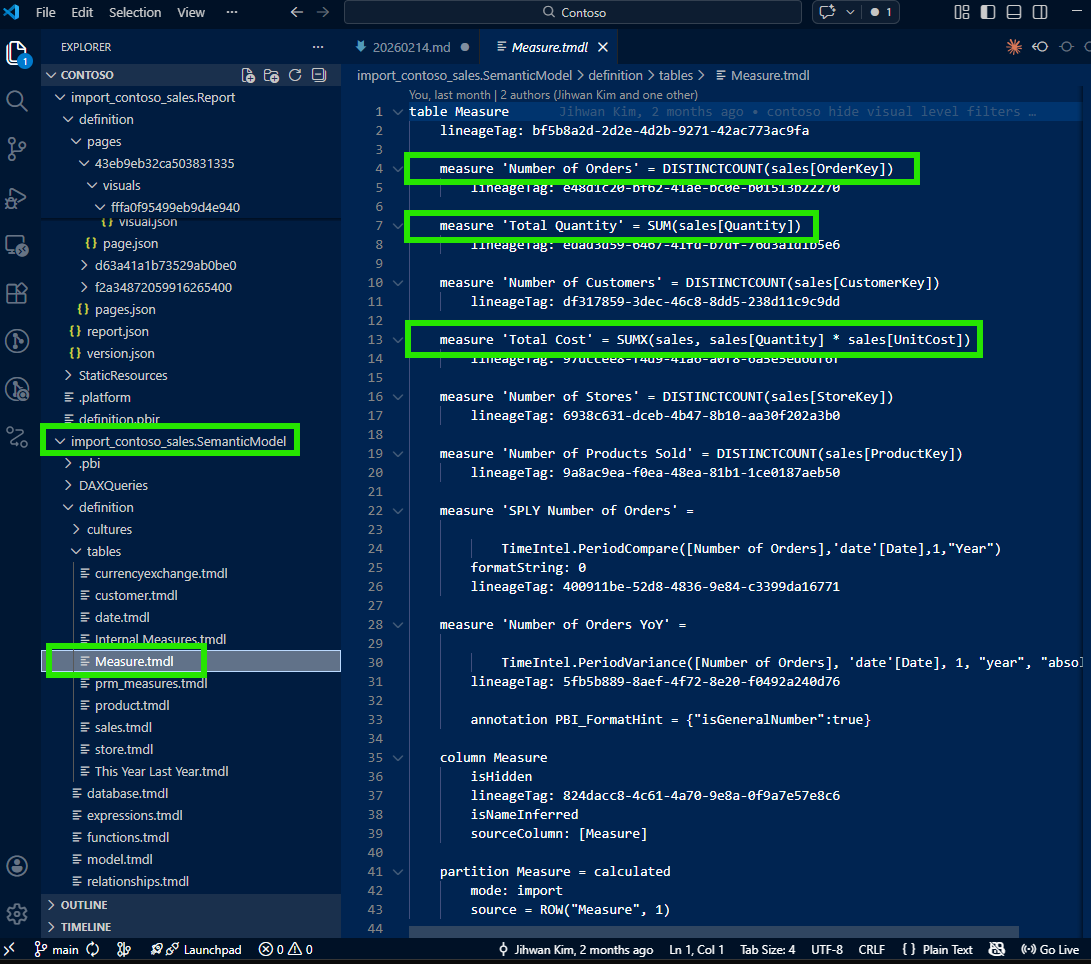
Task: Open the Source Control view icon
Action: (x=17, y=148)
